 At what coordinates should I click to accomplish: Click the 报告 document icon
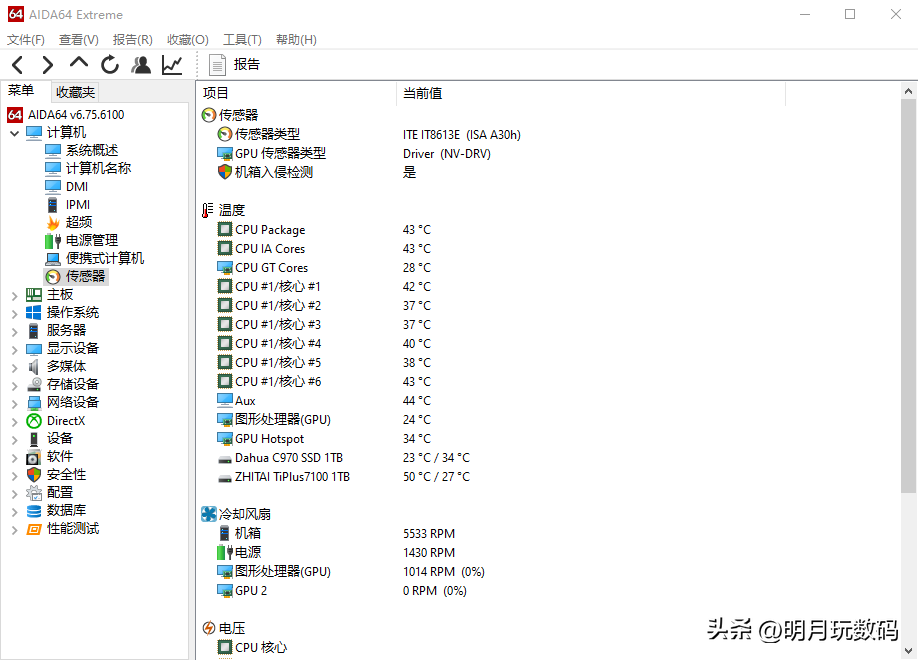(x=217, y=64)
